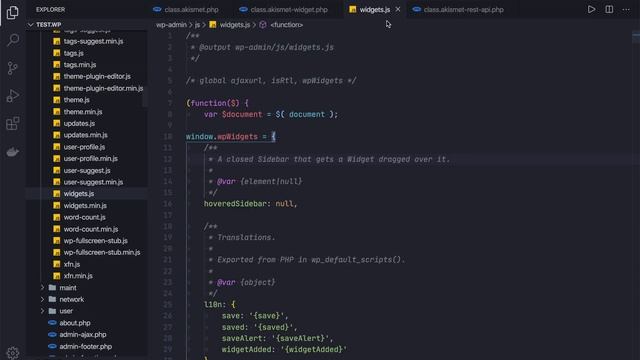The image size is (640, 360).
Task: Open user-suggest.js in the explorer
Action: tap(87, 170)
